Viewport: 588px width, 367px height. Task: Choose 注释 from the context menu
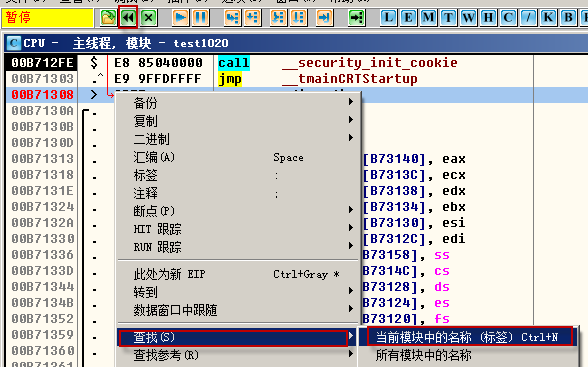(238, 193)
